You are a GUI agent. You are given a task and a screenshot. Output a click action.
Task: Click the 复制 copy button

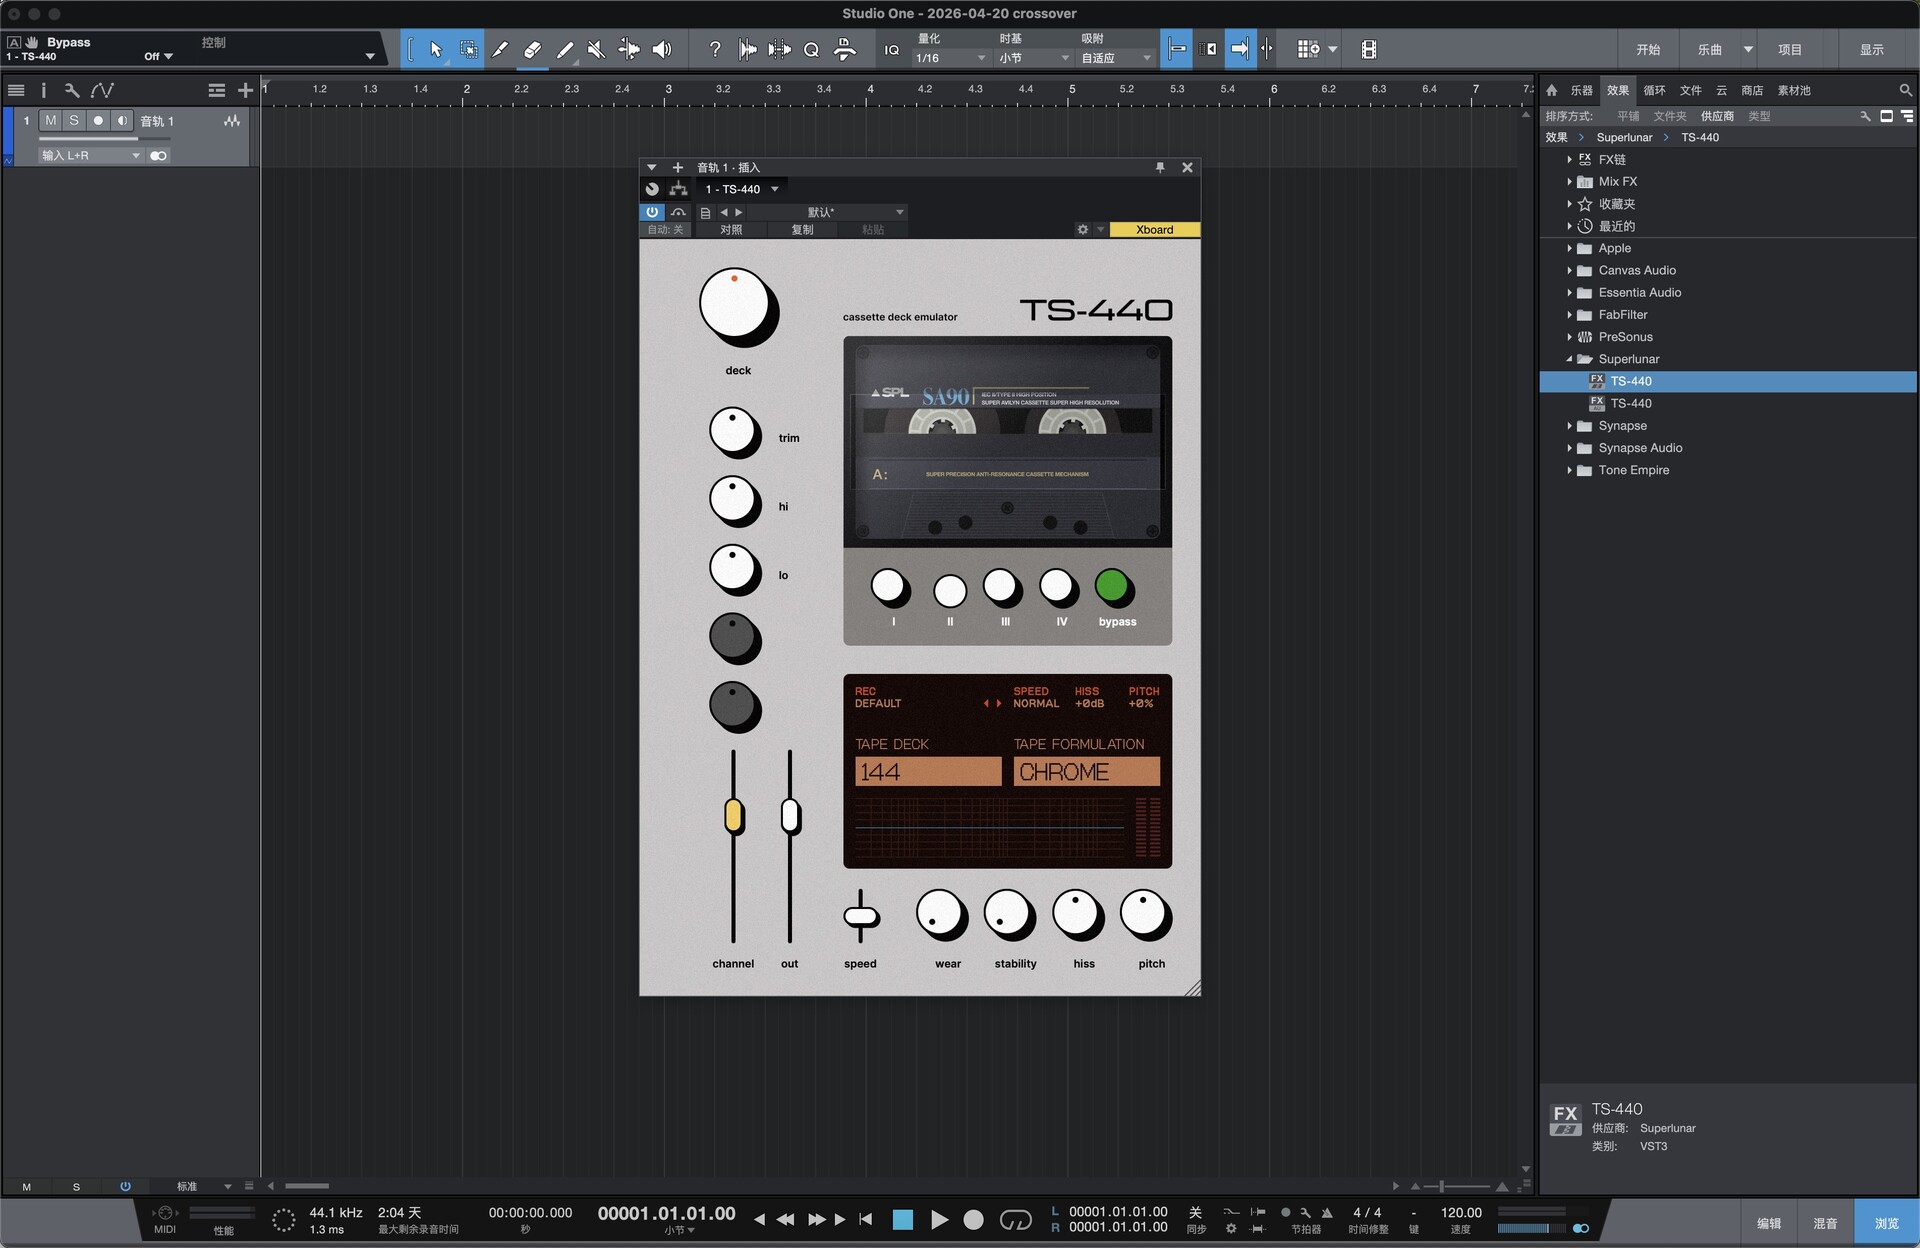pos(802,230)
